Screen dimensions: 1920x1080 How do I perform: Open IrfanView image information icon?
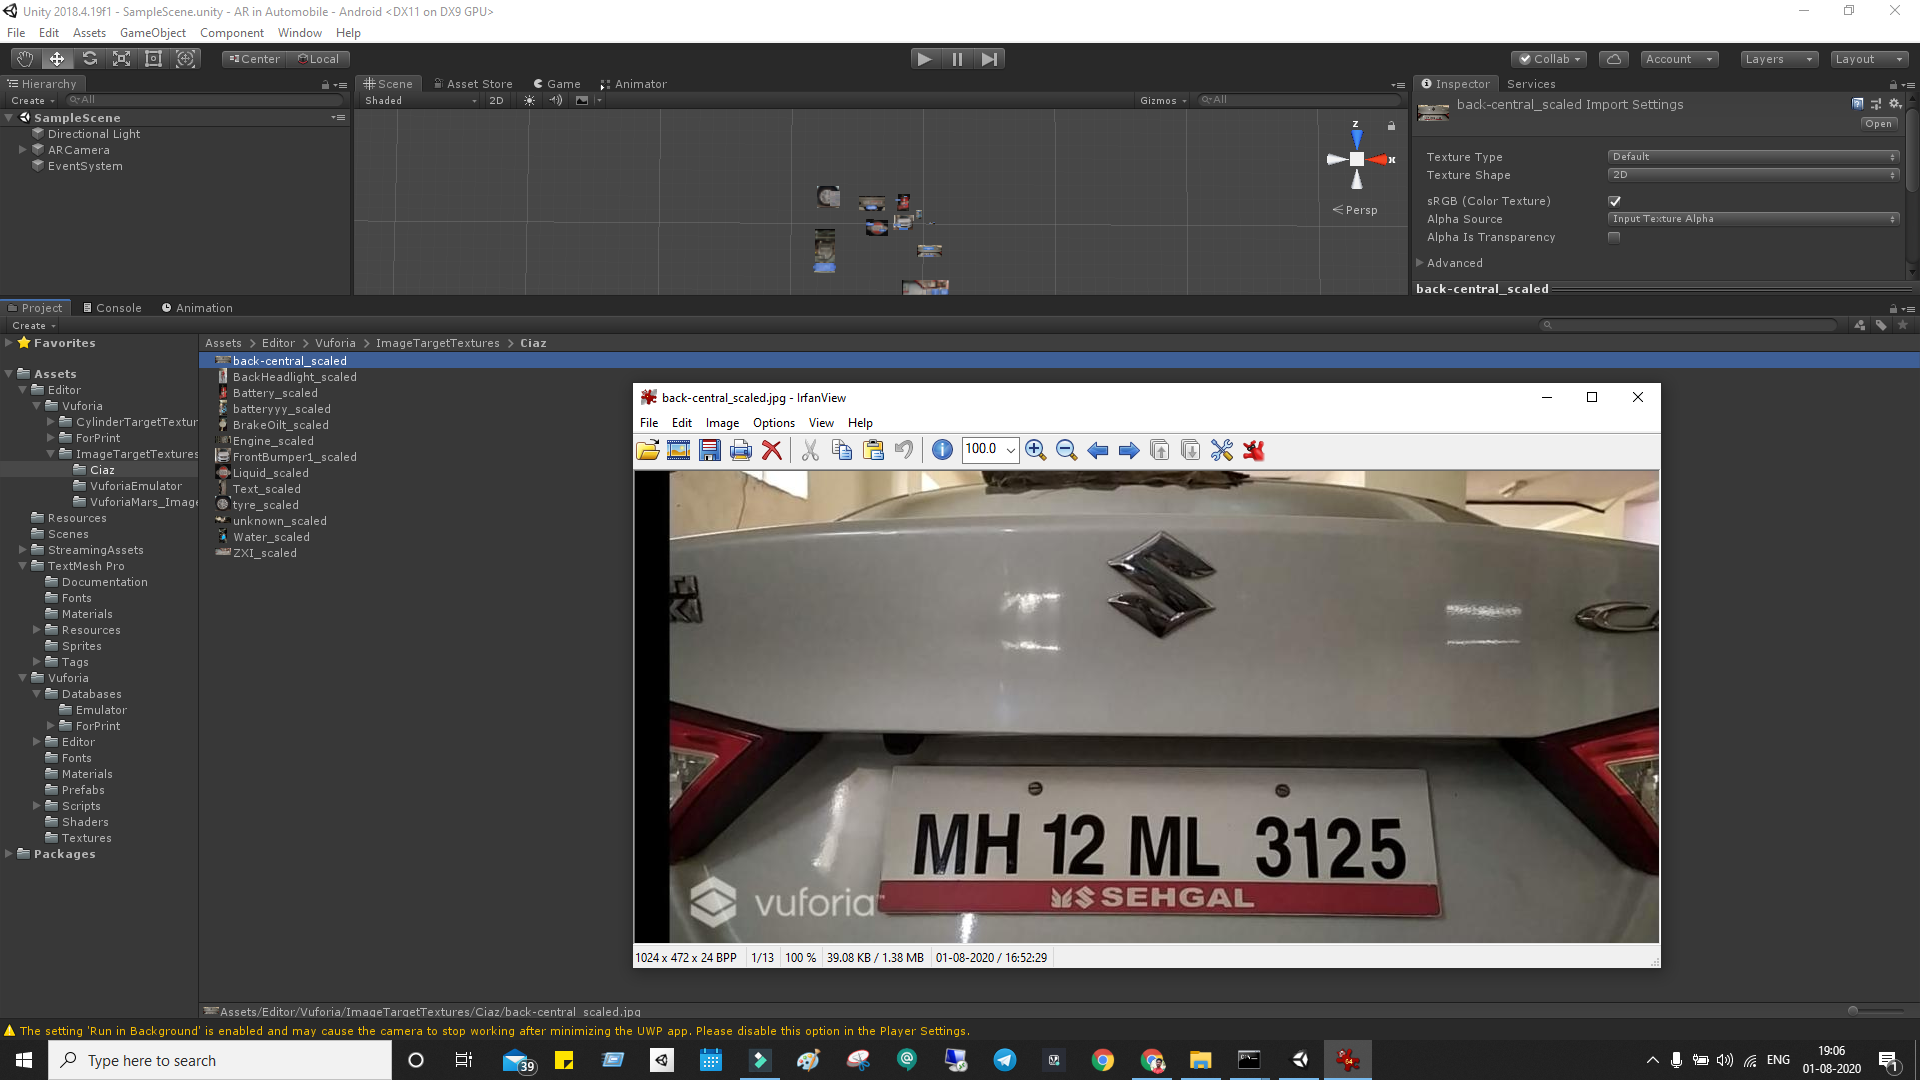941,450
